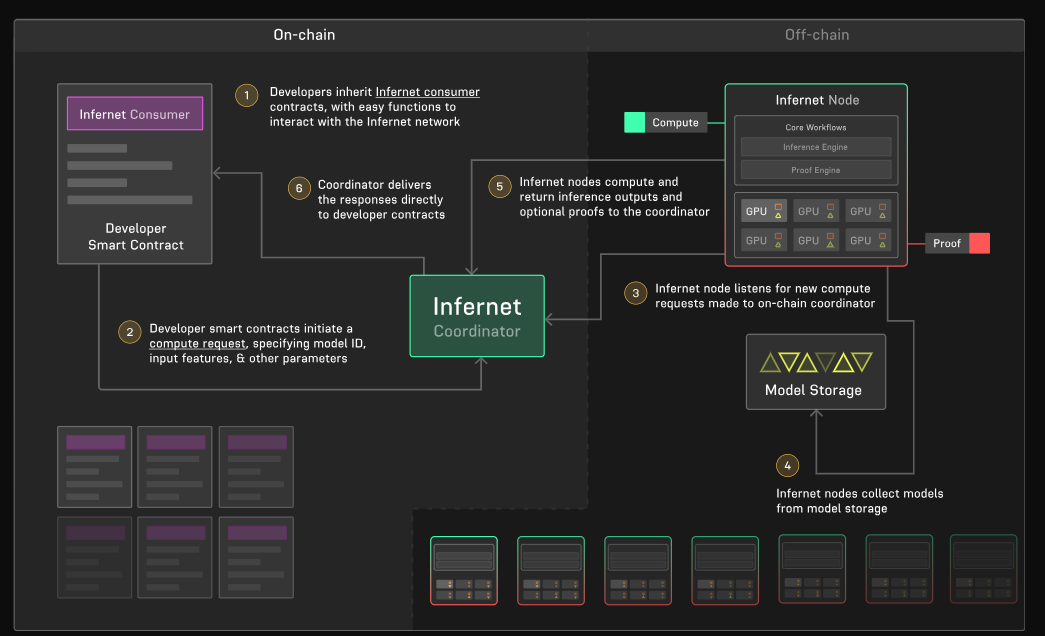
Task: Open the underlined Infernet consumer link
Action: pos(427,92)
